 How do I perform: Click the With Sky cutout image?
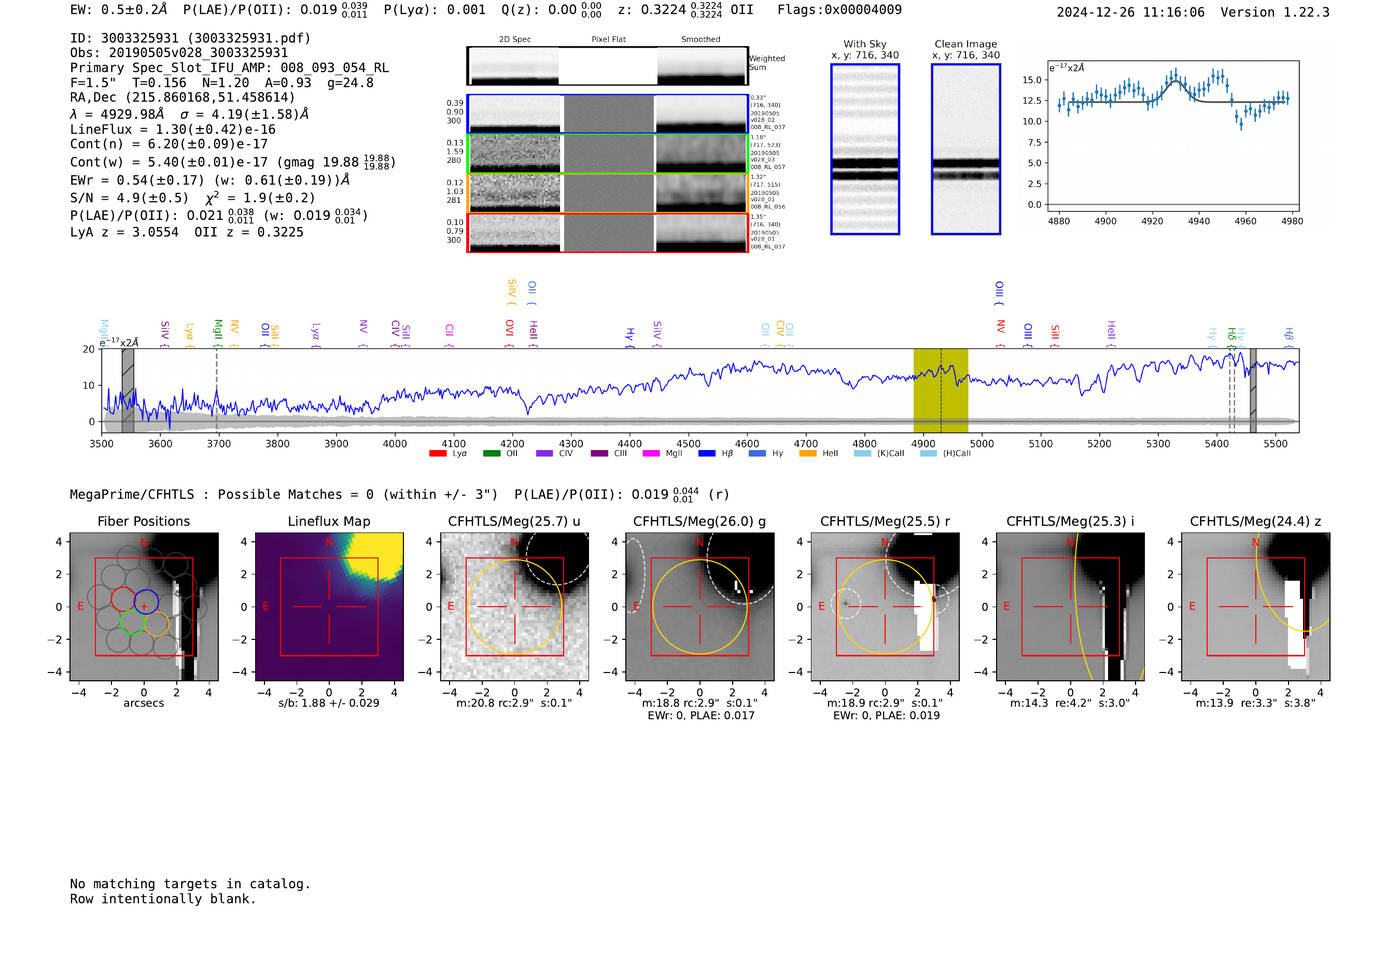865,149
